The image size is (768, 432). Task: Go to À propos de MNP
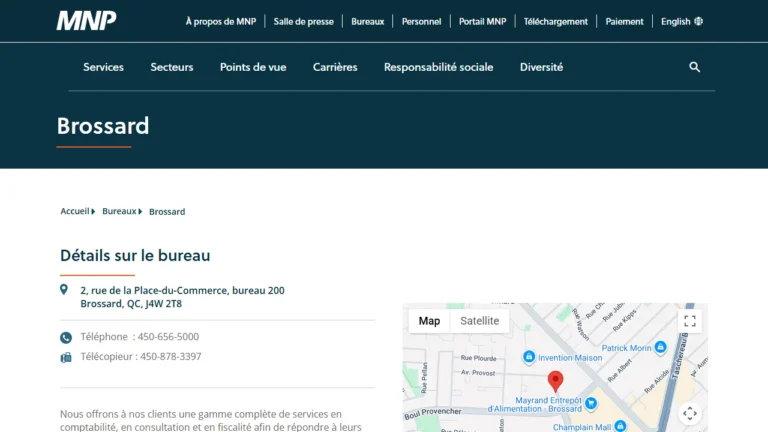[x=220, y=22]
